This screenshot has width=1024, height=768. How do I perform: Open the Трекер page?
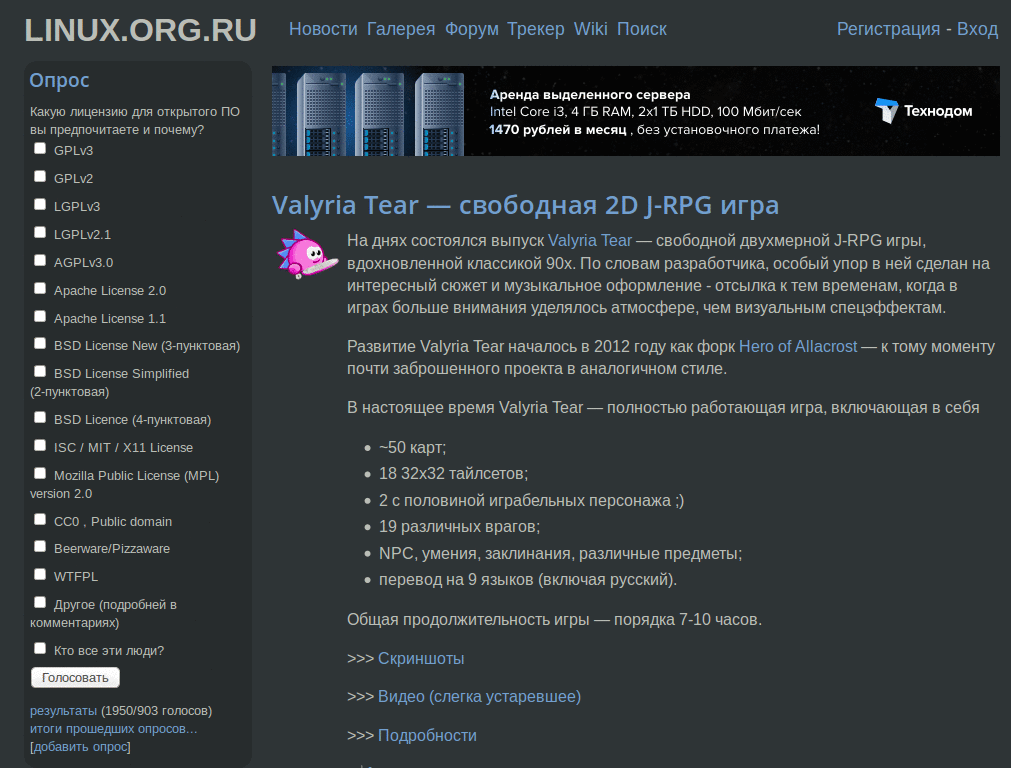pos(536,29)
